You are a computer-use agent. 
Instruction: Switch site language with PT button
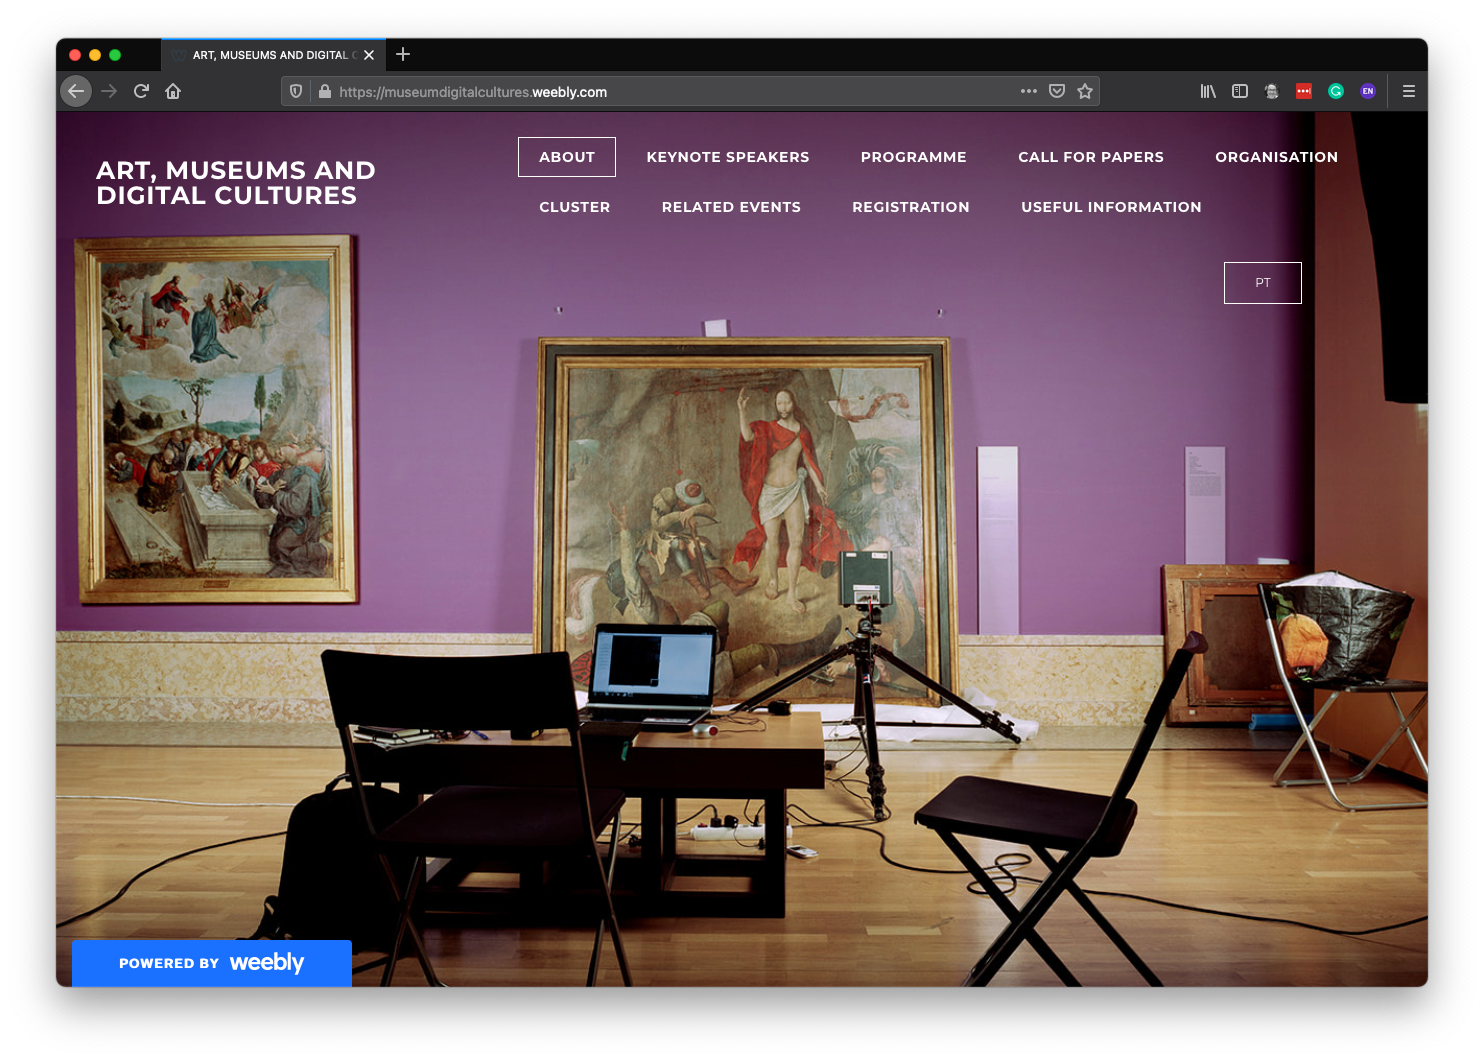click(x=1262, y=283)
